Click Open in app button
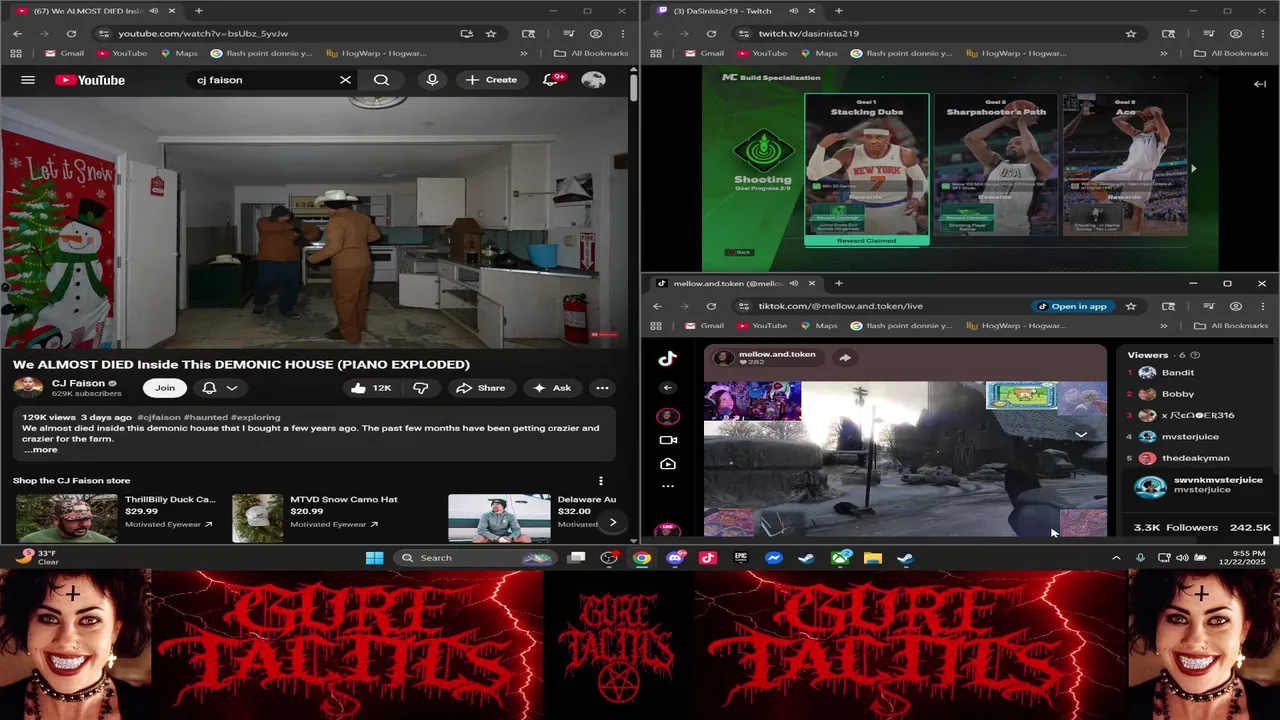 [x=1072, y=306]
